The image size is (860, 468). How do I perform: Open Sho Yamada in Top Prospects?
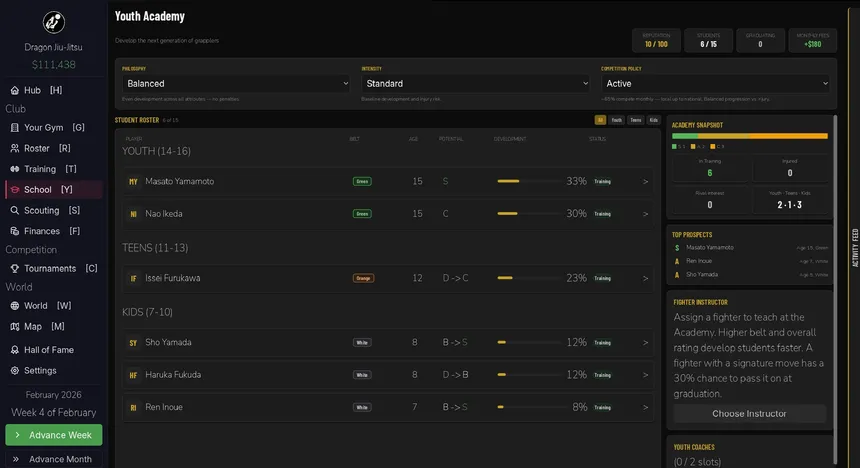click(750, 275)
